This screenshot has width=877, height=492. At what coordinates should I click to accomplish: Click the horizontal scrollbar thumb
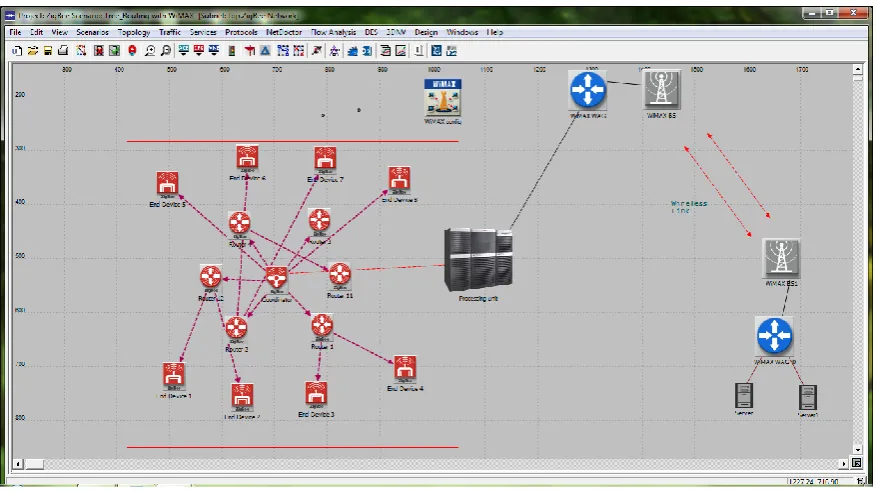click(35, 463)
